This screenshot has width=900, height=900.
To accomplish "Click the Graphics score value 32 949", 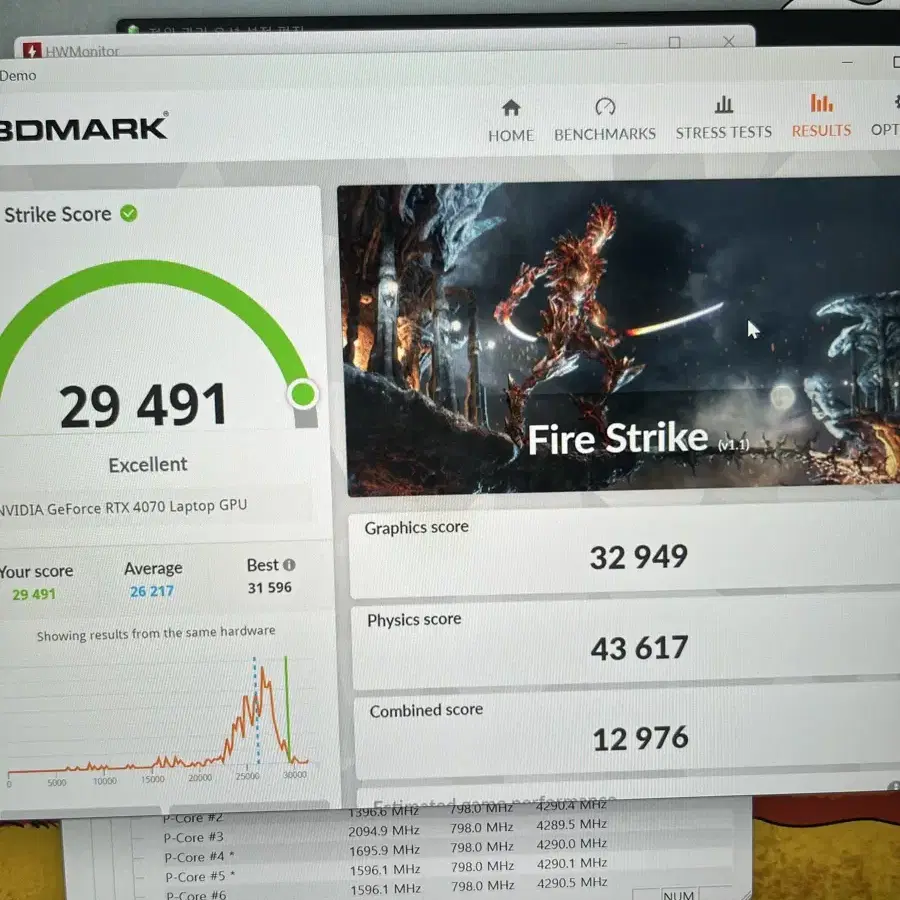I will coord(639,557).
